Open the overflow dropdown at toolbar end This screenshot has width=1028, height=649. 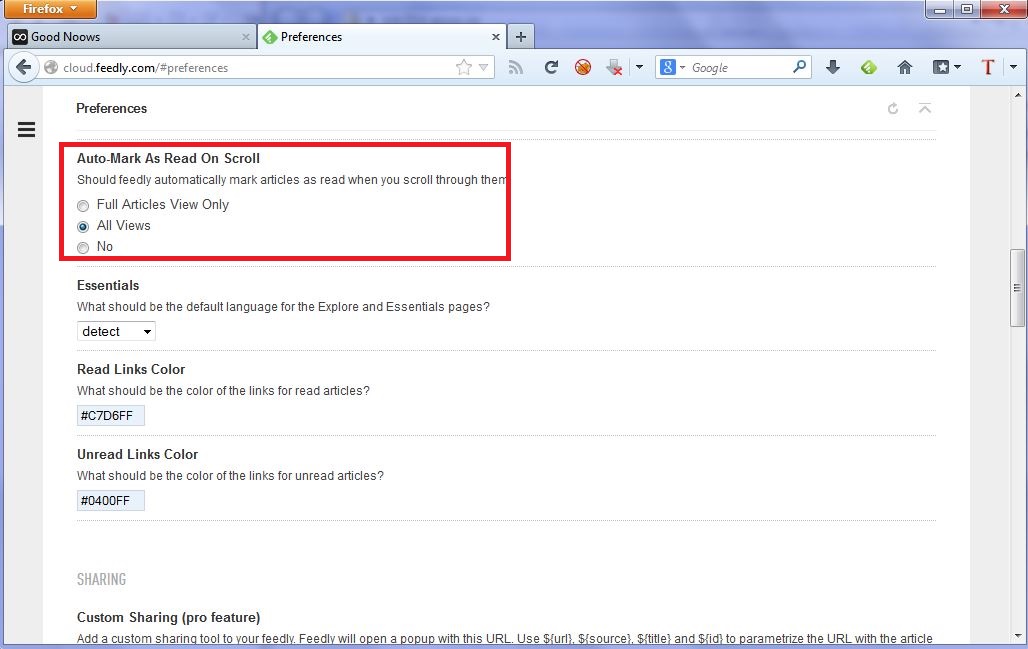coord(1014,67)
